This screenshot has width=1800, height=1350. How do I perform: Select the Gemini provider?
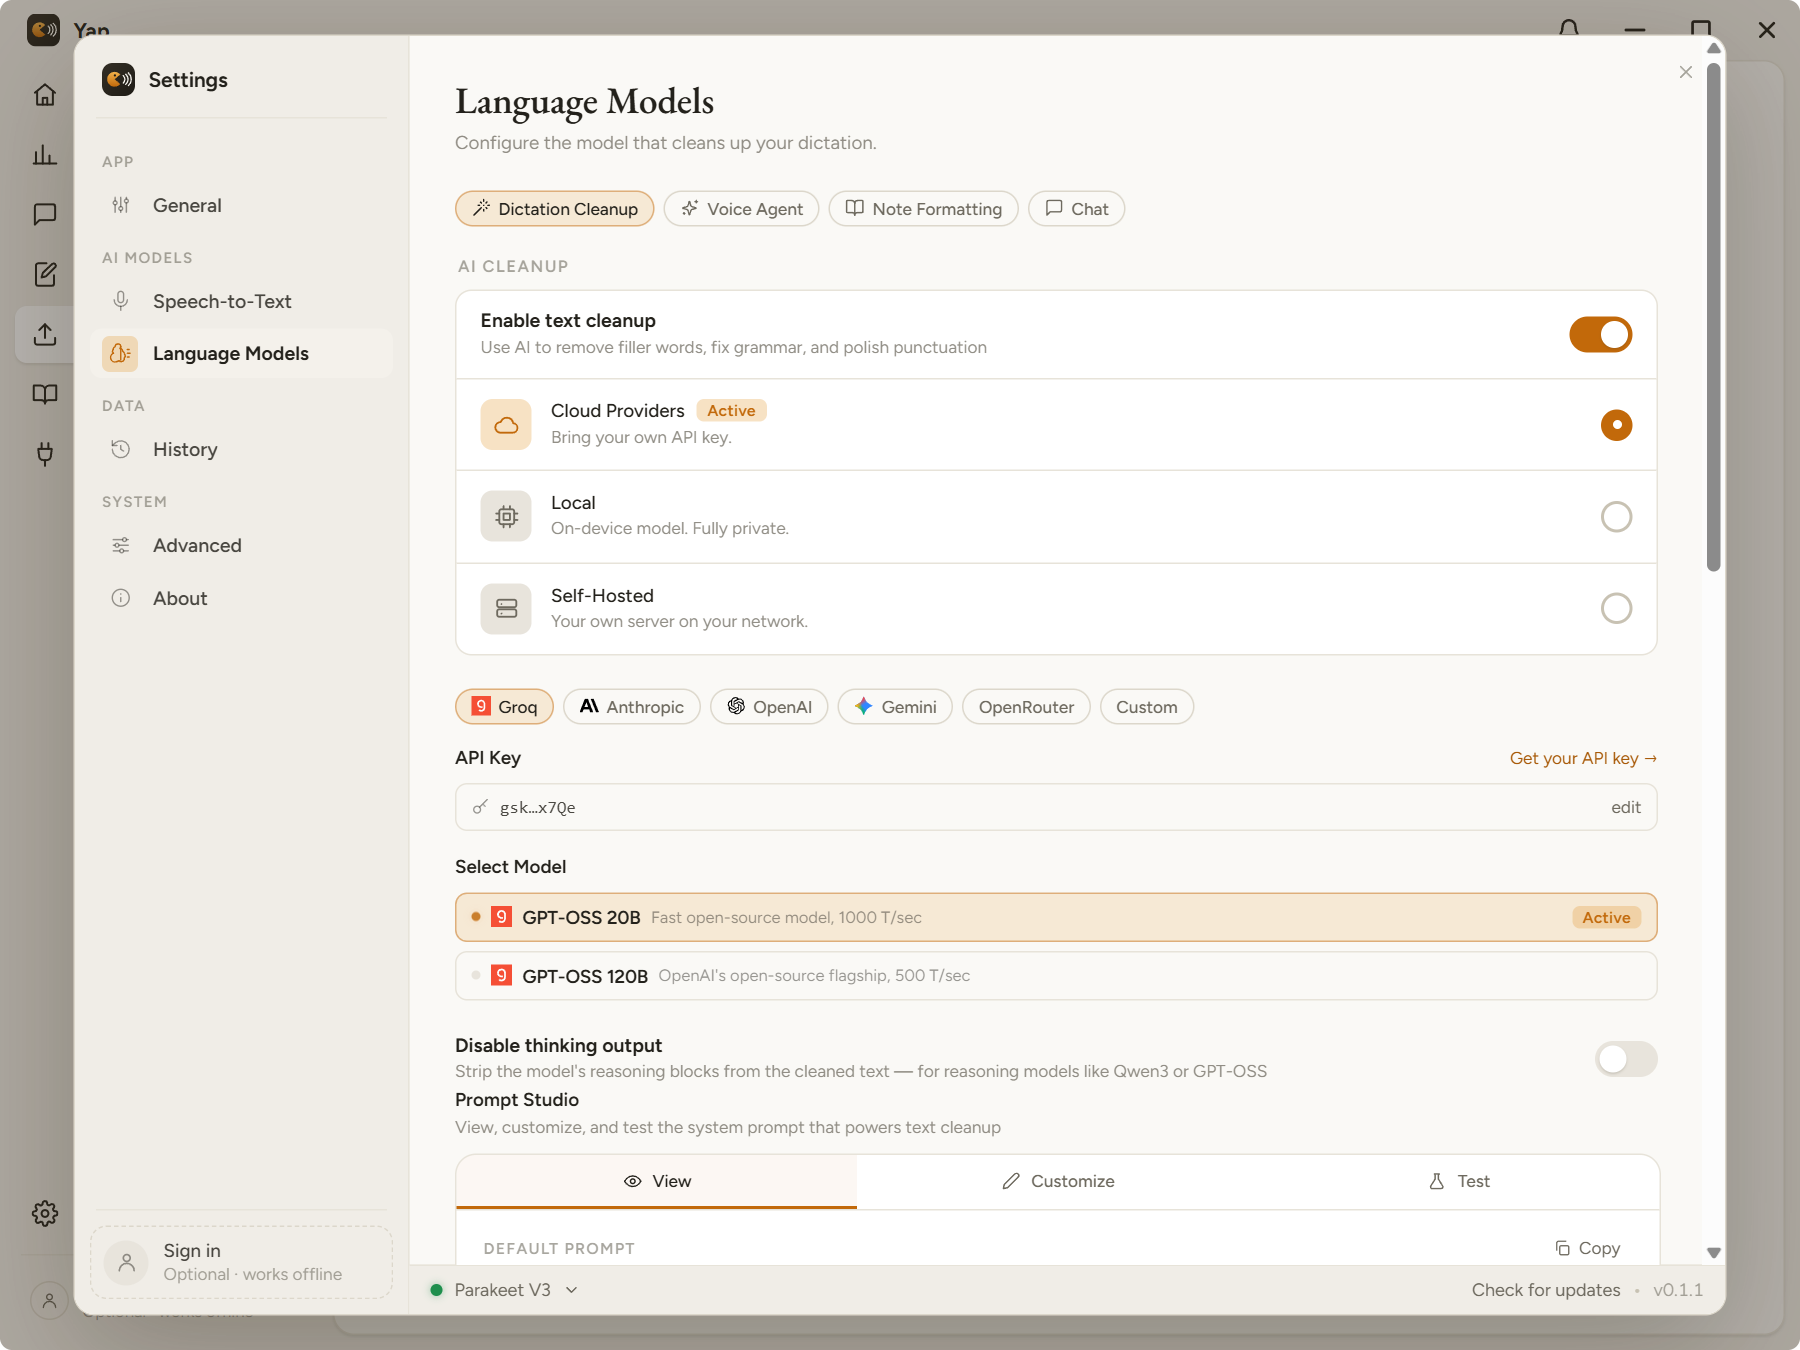895,707
